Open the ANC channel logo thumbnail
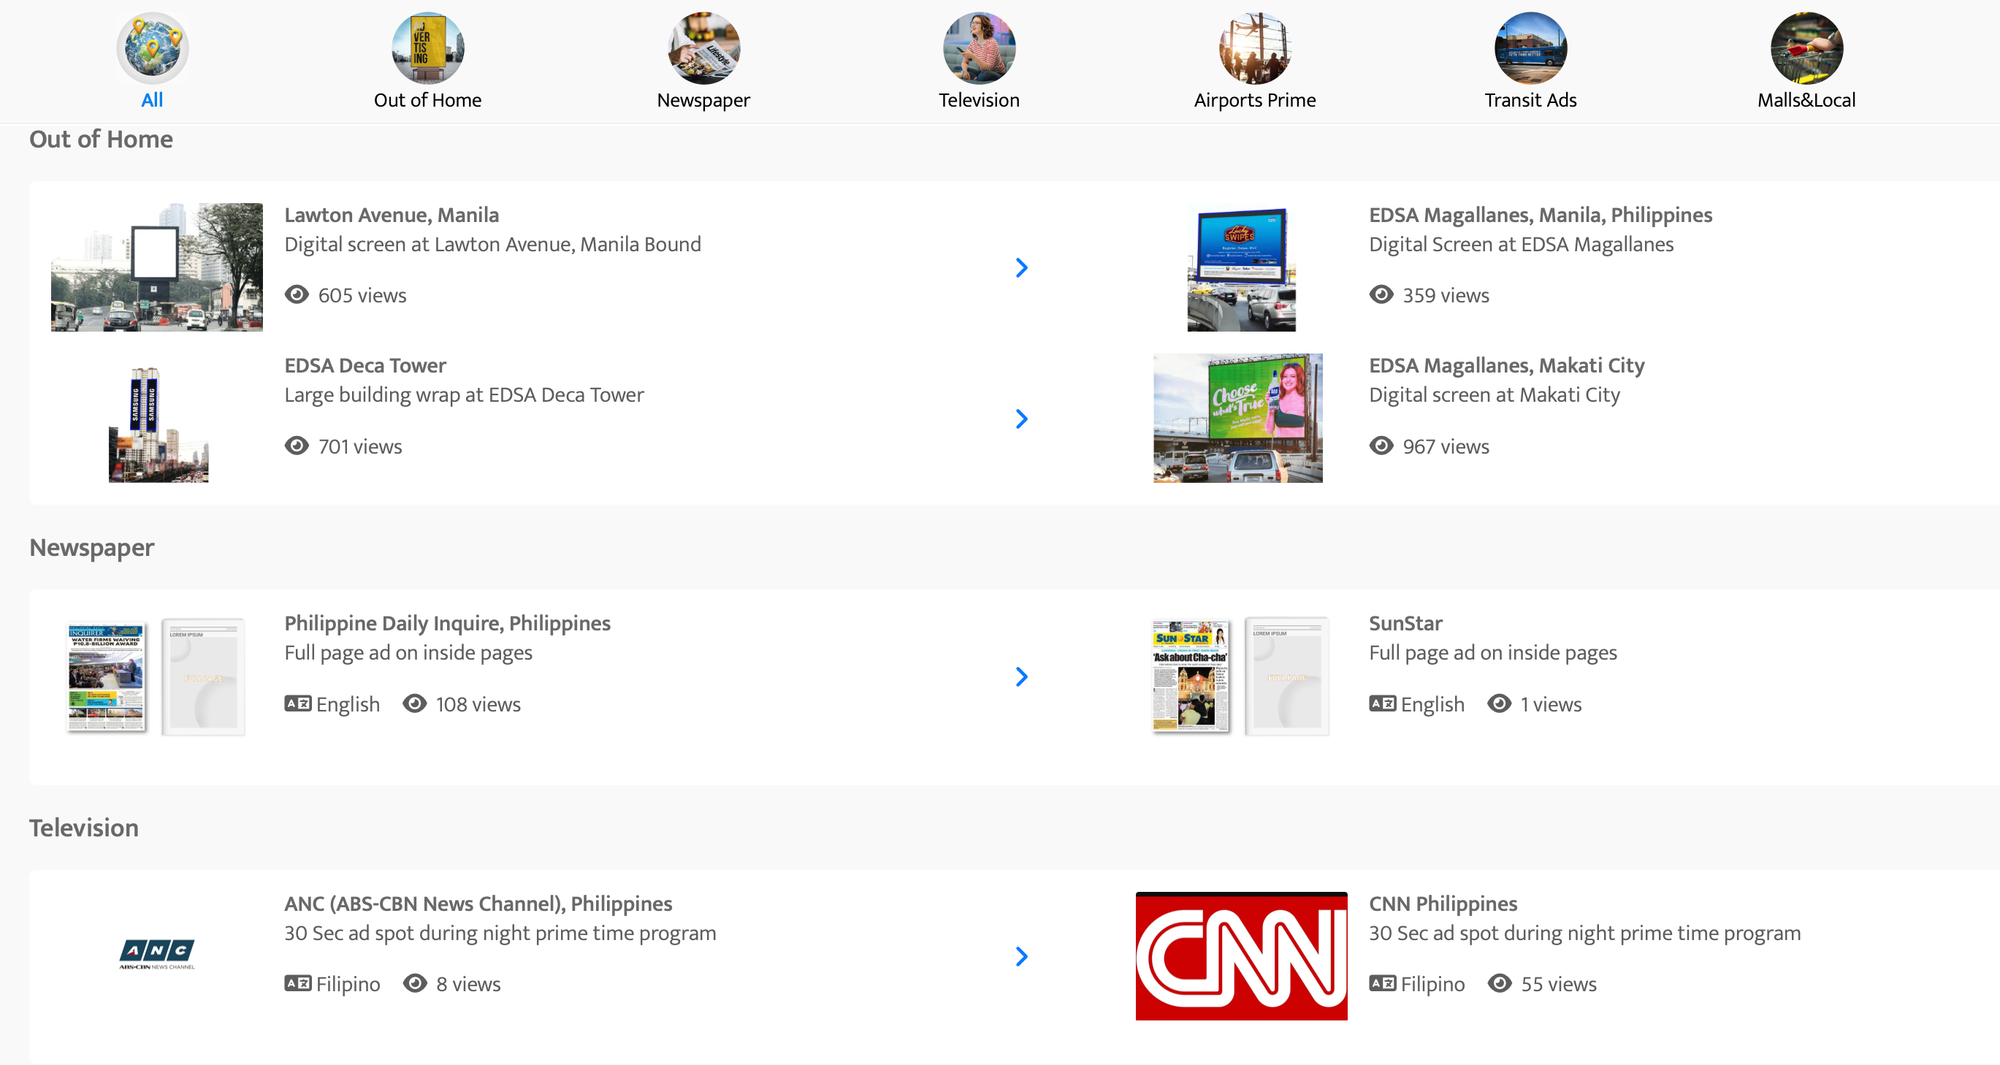This screenshot has height=1065, width=2000. point(157,955)
